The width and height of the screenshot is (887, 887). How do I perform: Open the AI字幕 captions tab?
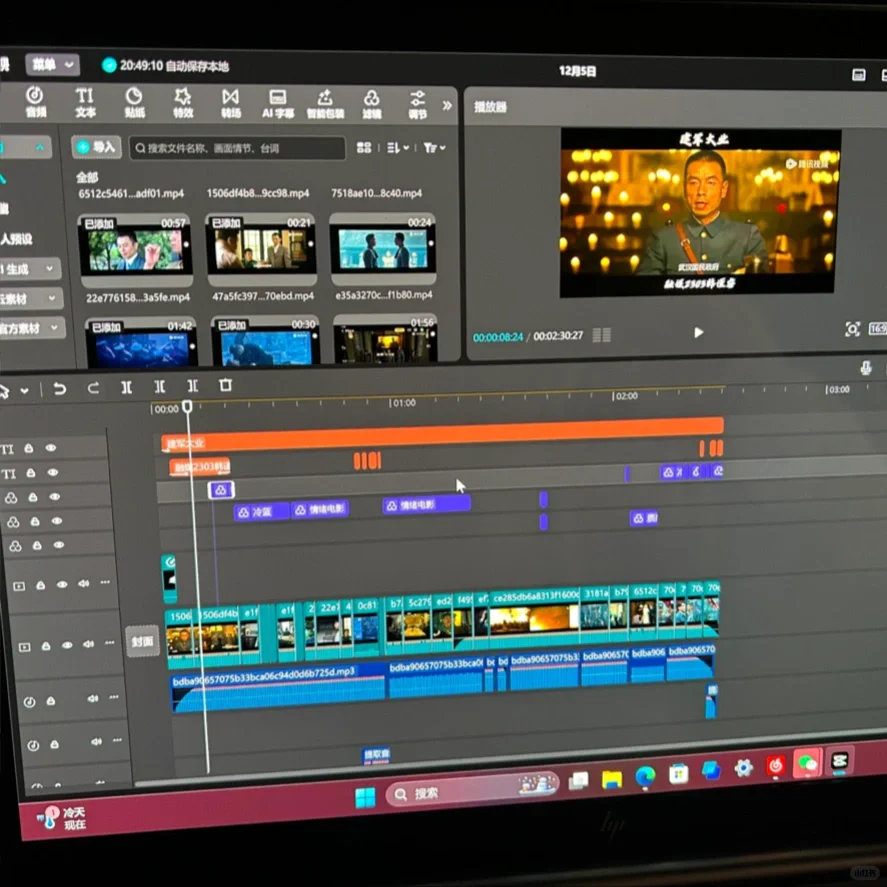point(278,104)
